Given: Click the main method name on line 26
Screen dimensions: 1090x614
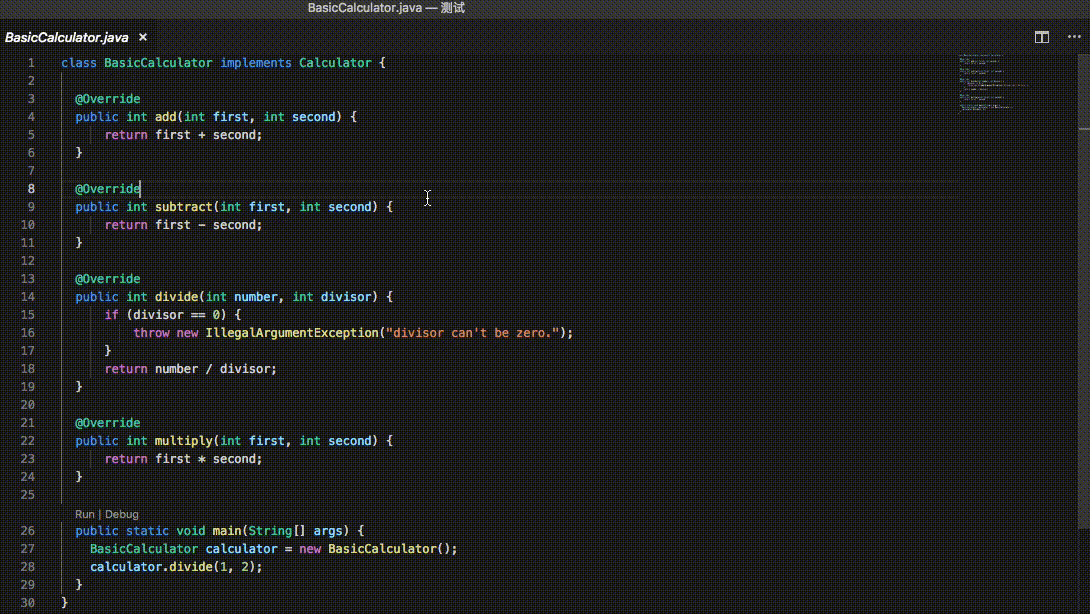Looking at the screenshot, I should [227, 531].
